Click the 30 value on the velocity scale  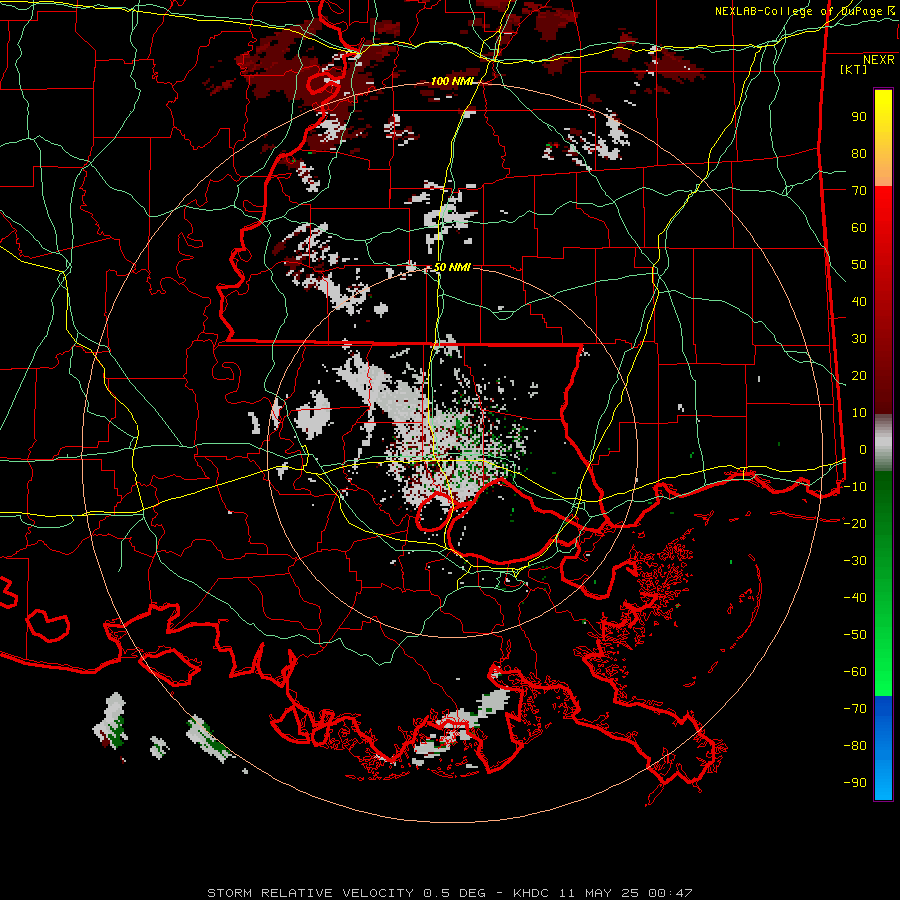(x=859, y=339)
